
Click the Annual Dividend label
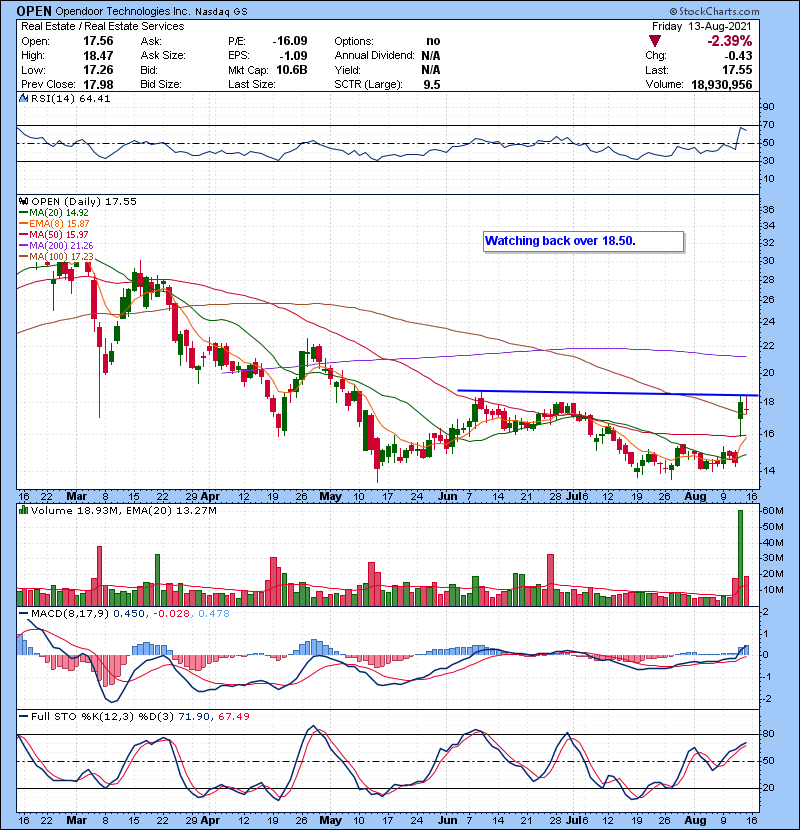tap(374, 56)
